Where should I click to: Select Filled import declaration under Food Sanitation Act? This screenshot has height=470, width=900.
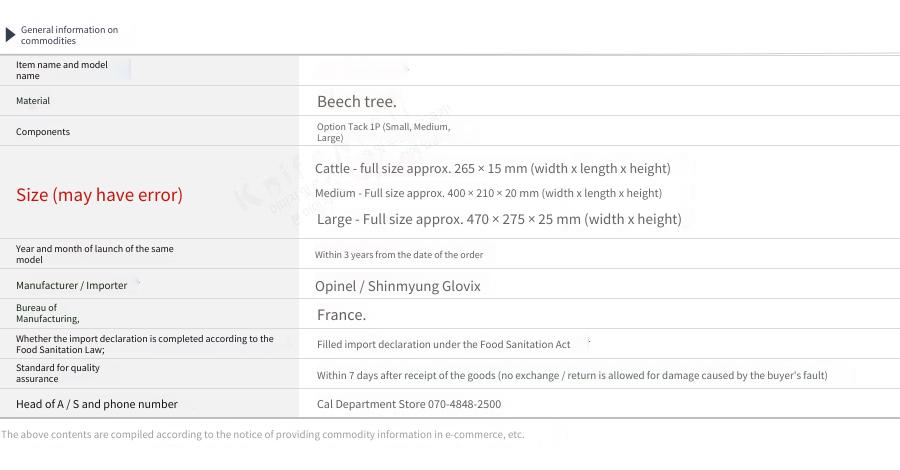444,344
